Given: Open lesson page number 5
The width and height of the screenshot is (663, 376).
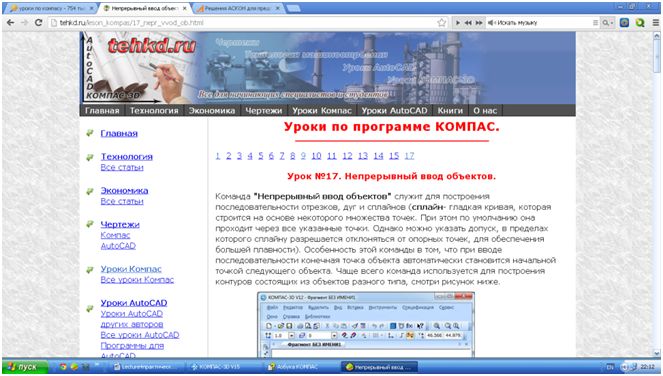Looking at the screenshot, I should (x=260, y=156).
